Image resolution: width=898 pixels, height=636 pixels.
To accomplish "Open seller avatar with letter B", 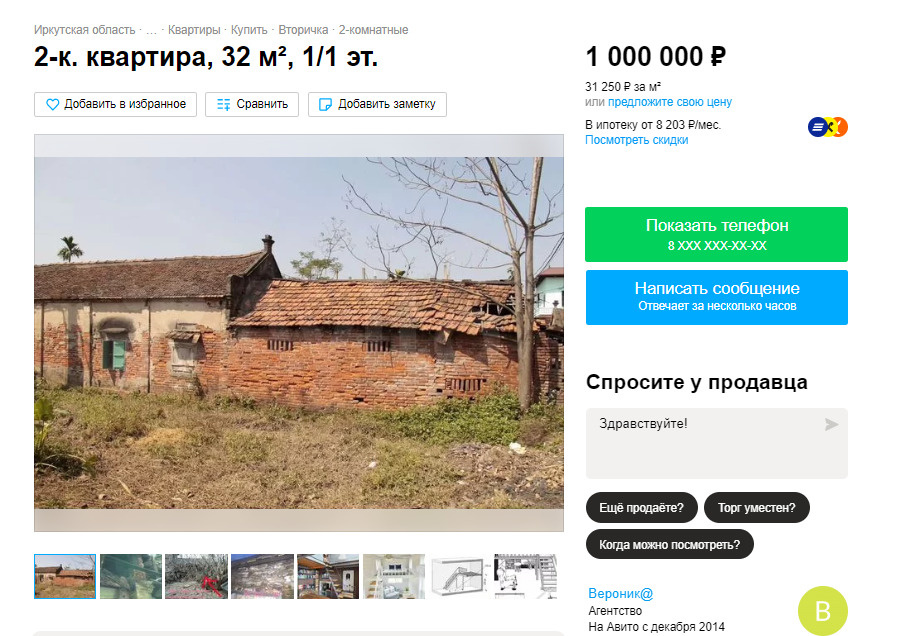I will (822, 611).
